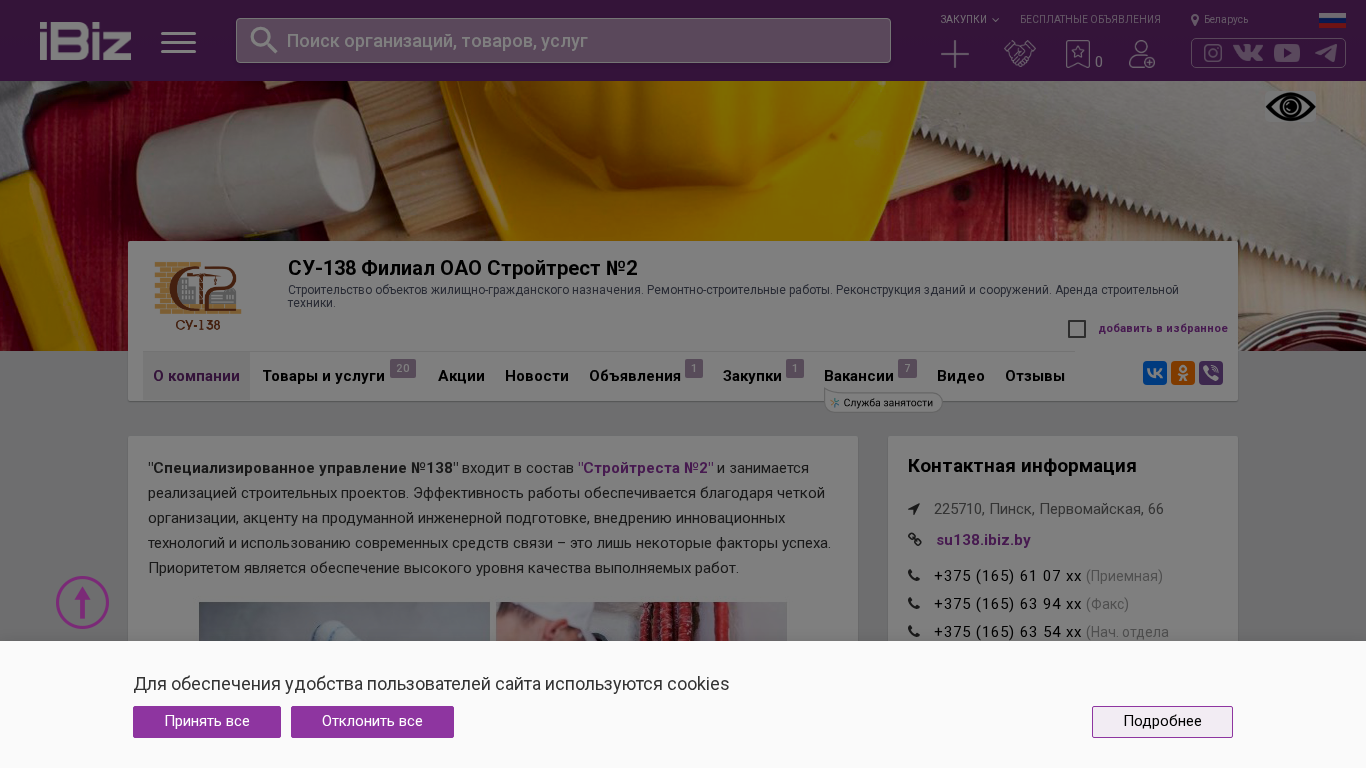Select the О компании tab

point(196,376)
